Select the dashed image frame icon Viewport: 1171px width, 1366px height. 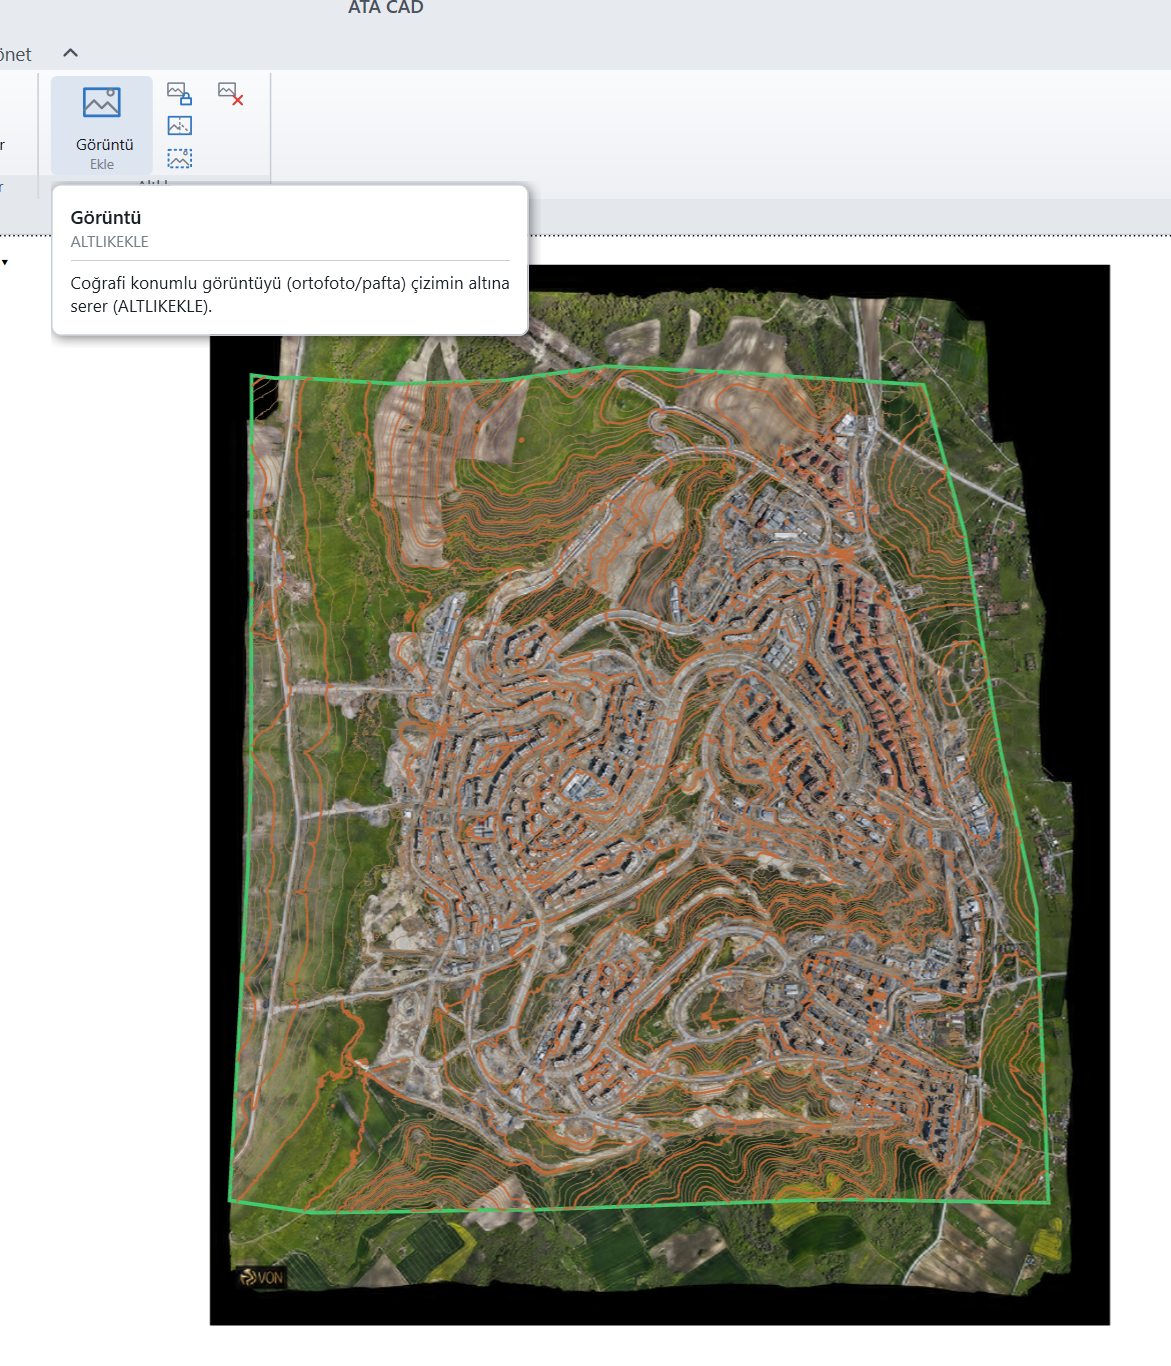click(180, 158)
